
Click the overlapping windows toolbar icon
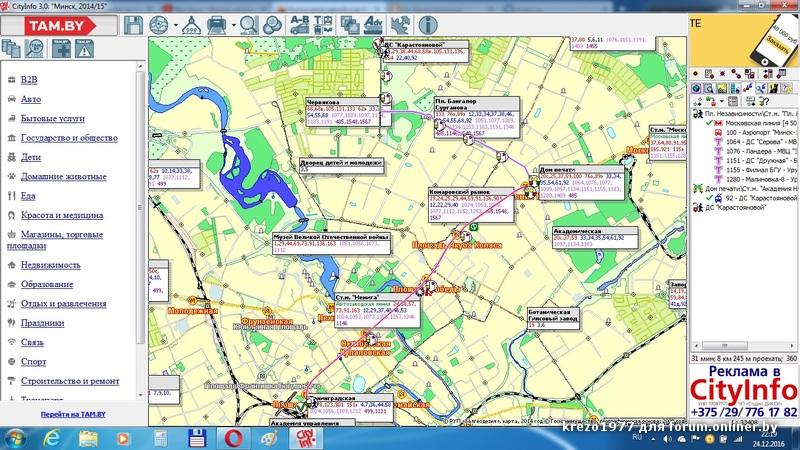click(x=350, y=25)
